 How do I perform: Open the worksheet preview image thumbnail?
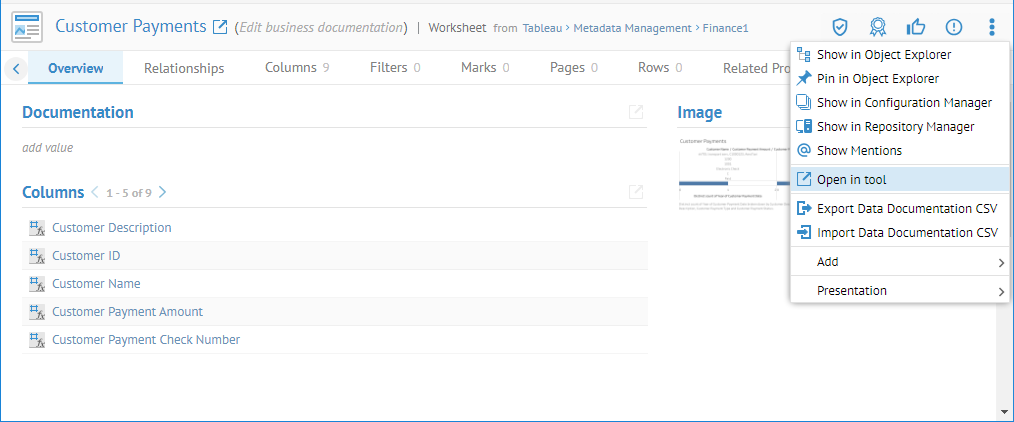727,174
